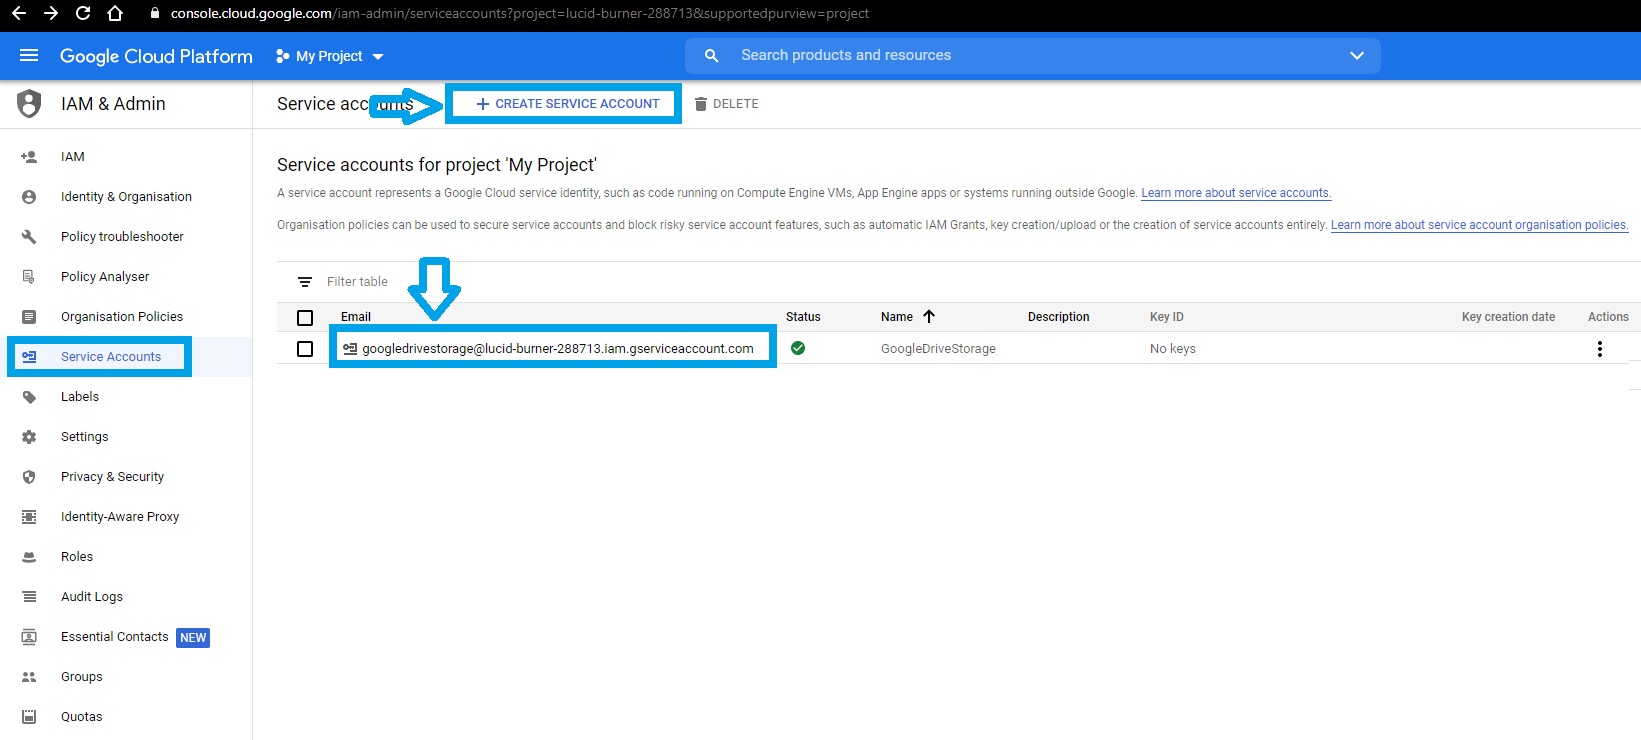Click Create Service Account button

coord(567,104)
